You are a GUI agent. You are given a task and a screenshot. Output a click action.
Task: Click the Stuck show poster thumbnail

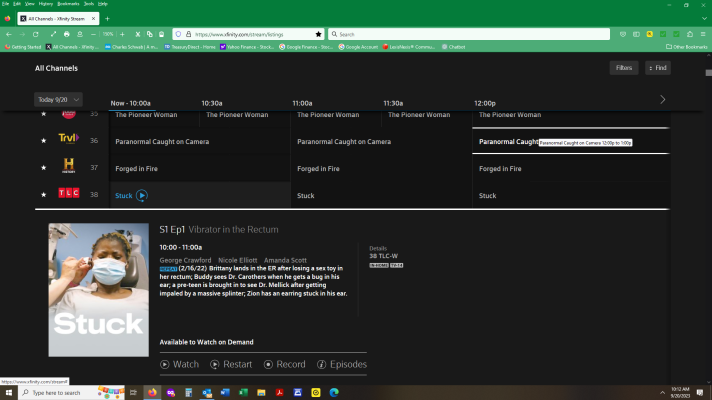99,290
